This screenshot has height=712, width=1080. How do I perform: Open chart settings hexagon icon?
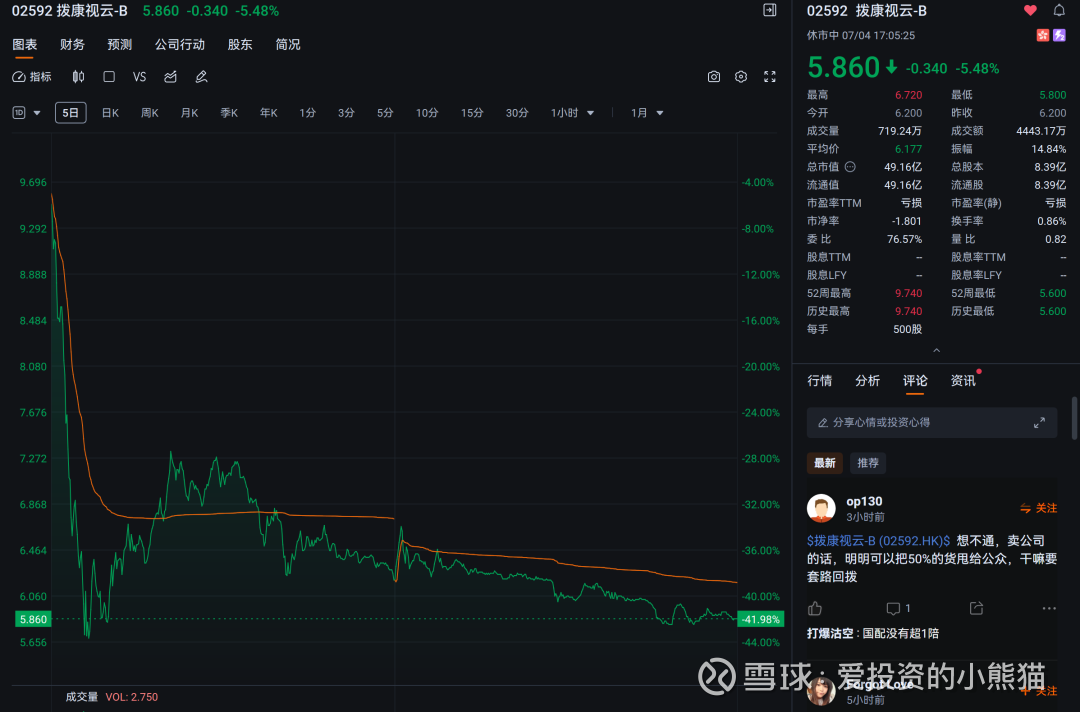click(741, 77)
